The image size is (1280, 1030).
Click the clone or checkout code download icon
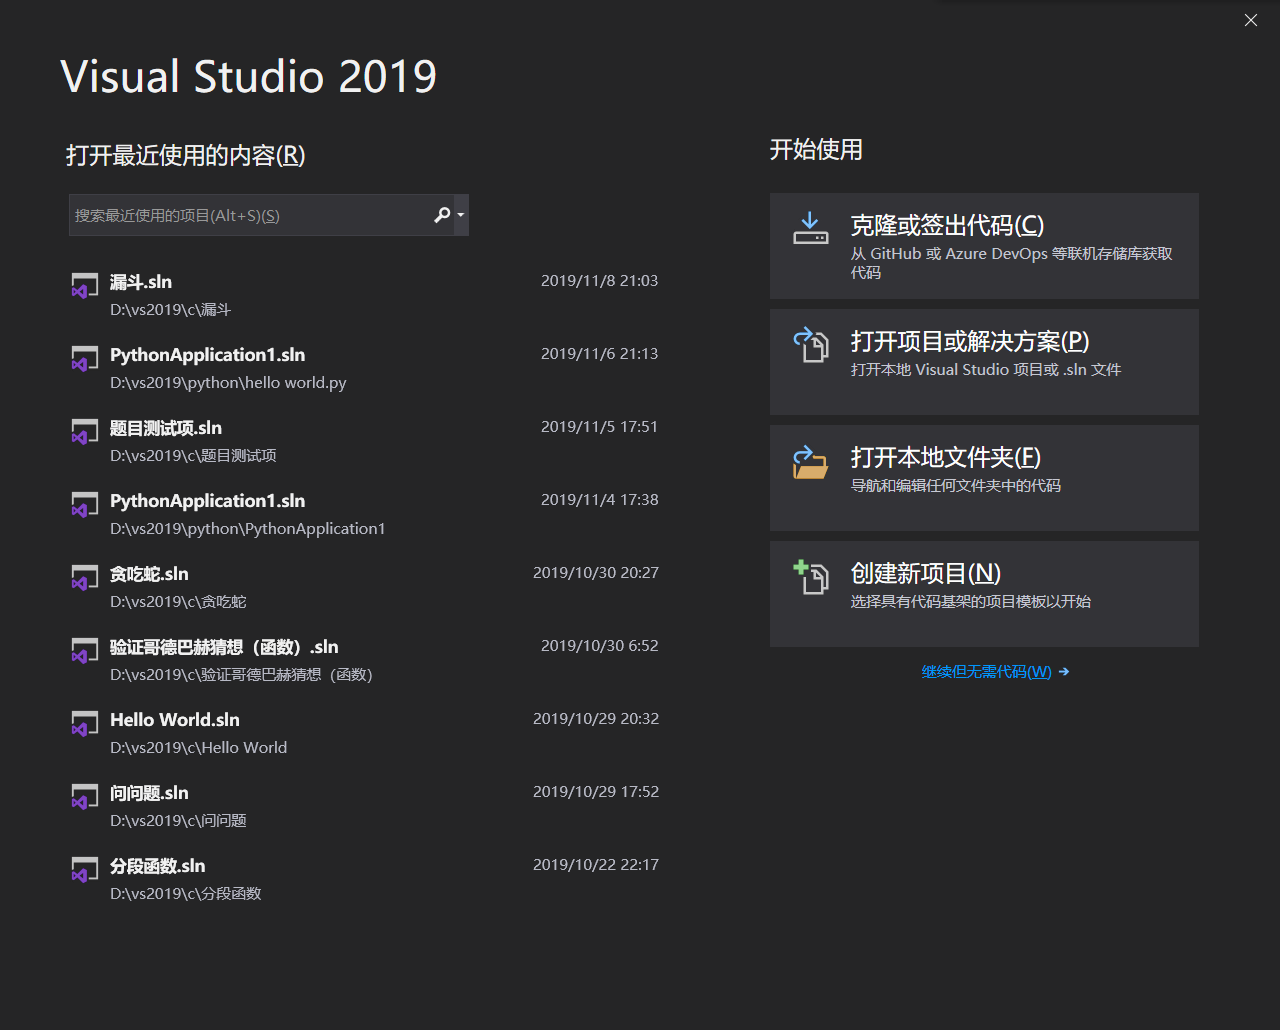(811, 229)
